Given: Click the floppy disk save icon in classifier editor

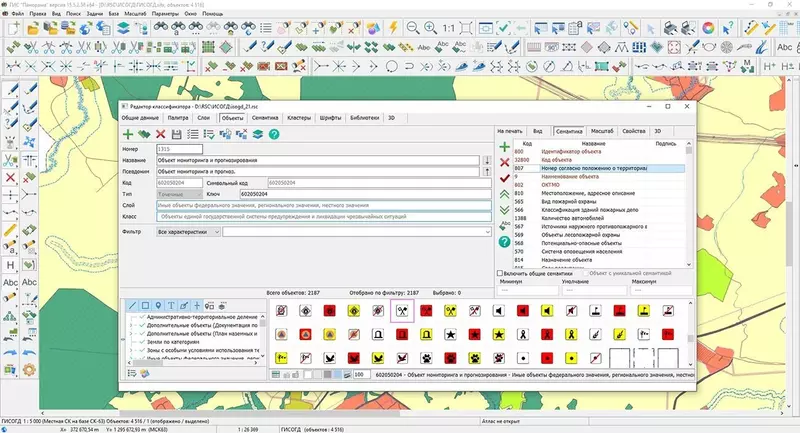Looking at the screenshot, I should pyautogui.click(x=177, y=134).
